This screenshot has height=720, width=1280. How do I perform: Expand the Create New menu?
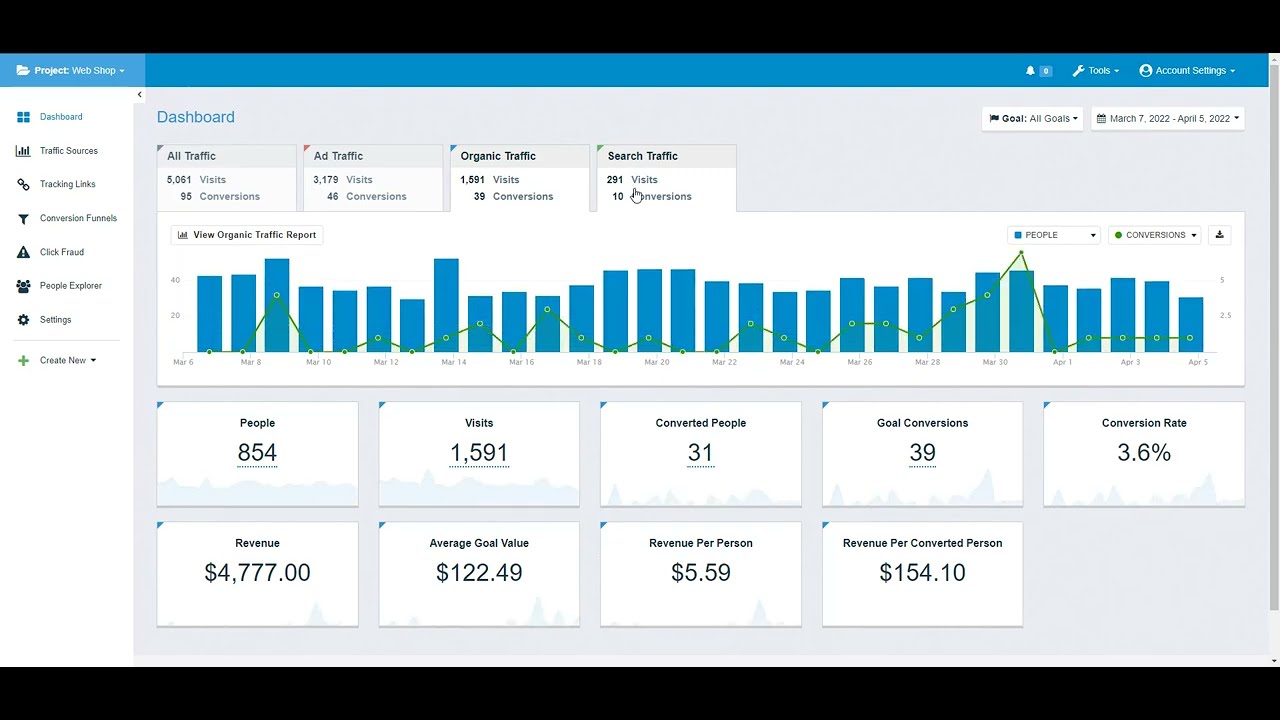[x=68, y=360]
